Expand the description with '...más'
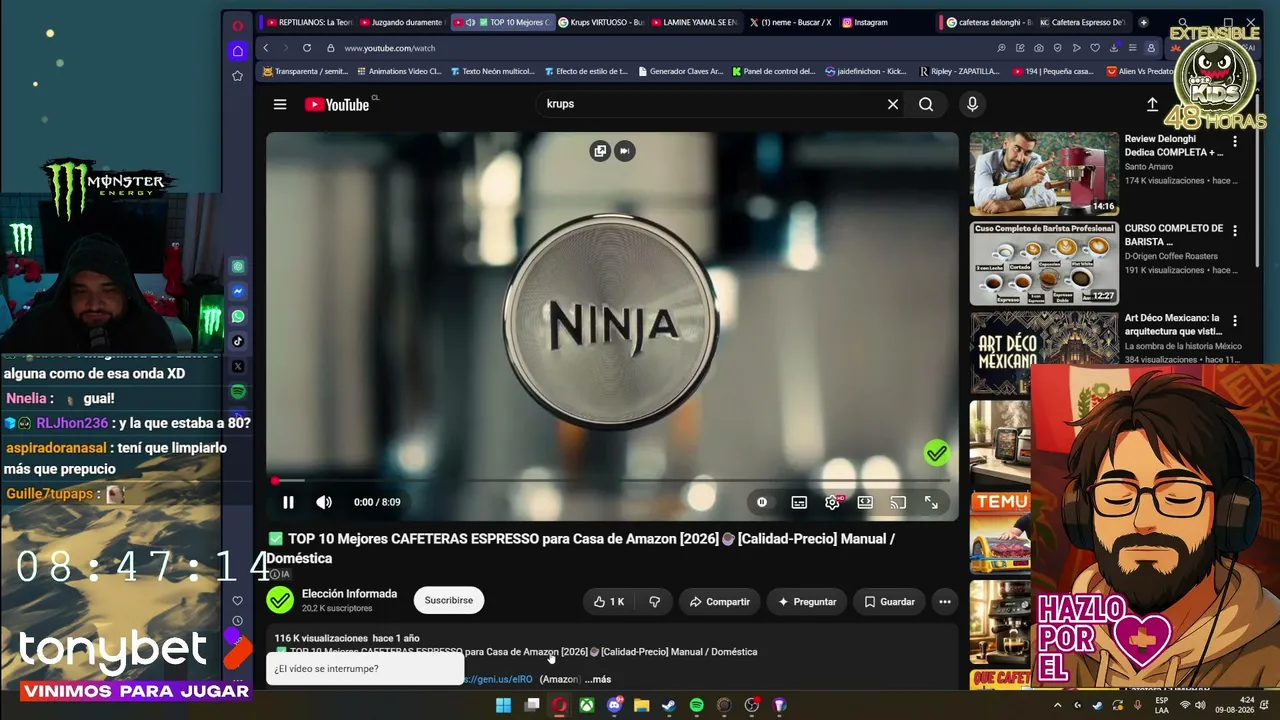1280x720 pixels. click(598, 679)
